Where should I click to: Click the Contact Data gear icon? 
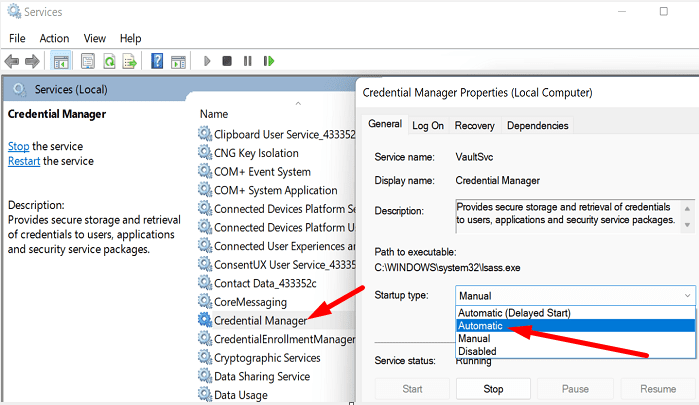tap(205, 283)
